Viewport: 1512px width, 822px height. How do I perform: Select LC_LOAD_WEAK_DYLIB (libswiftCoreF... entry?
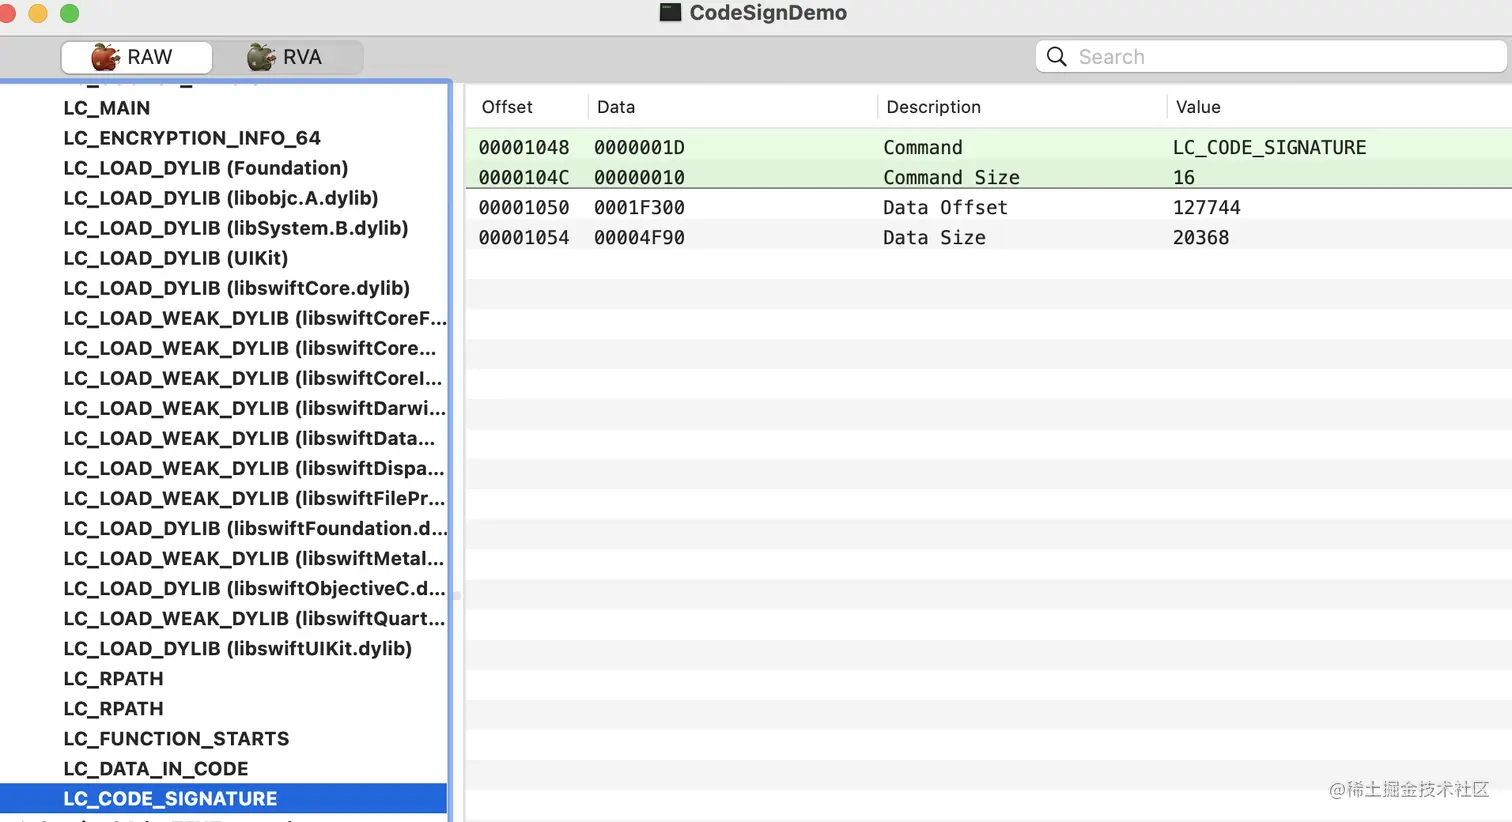(x=255, y=318)
